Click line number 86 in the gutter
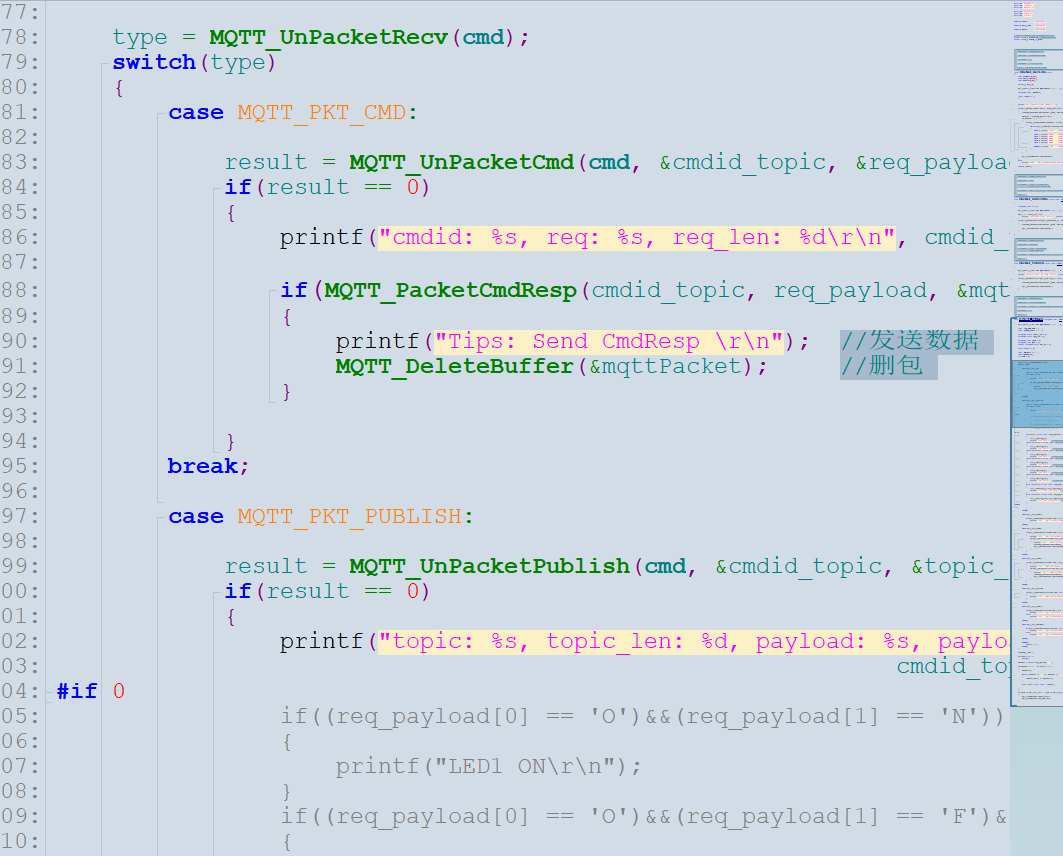 click(20, 238)
